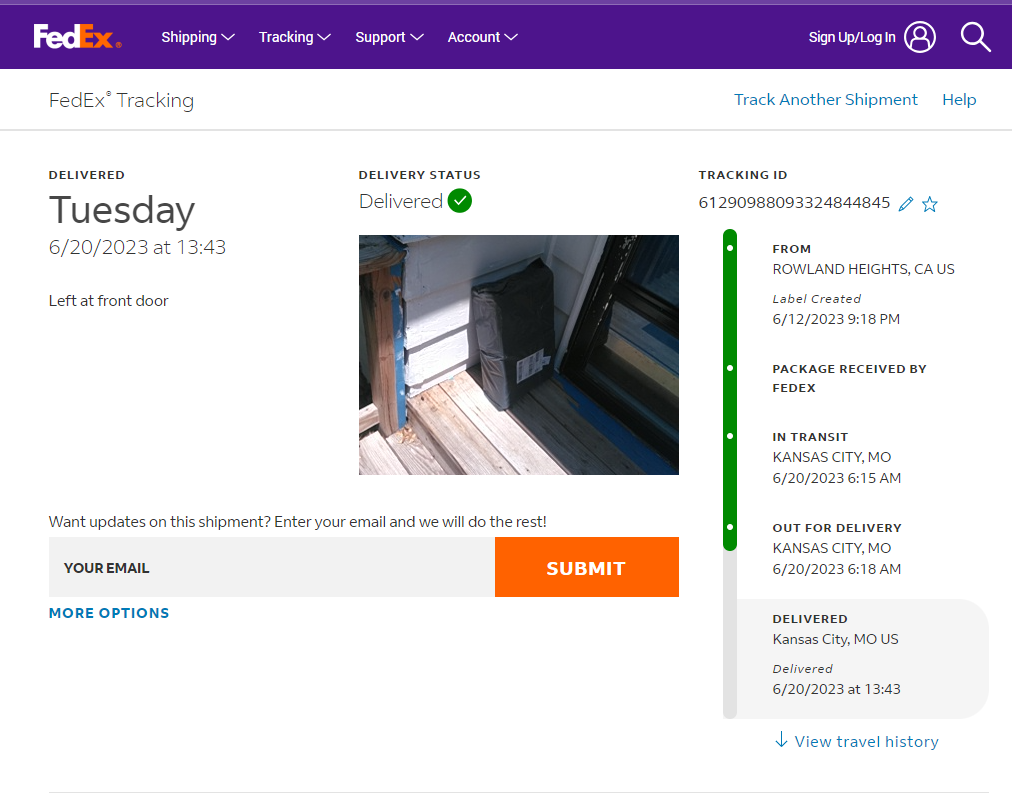This screenshot has width=1012, height=800.
Task: Open the Account menu
Action: pos(482,37)
